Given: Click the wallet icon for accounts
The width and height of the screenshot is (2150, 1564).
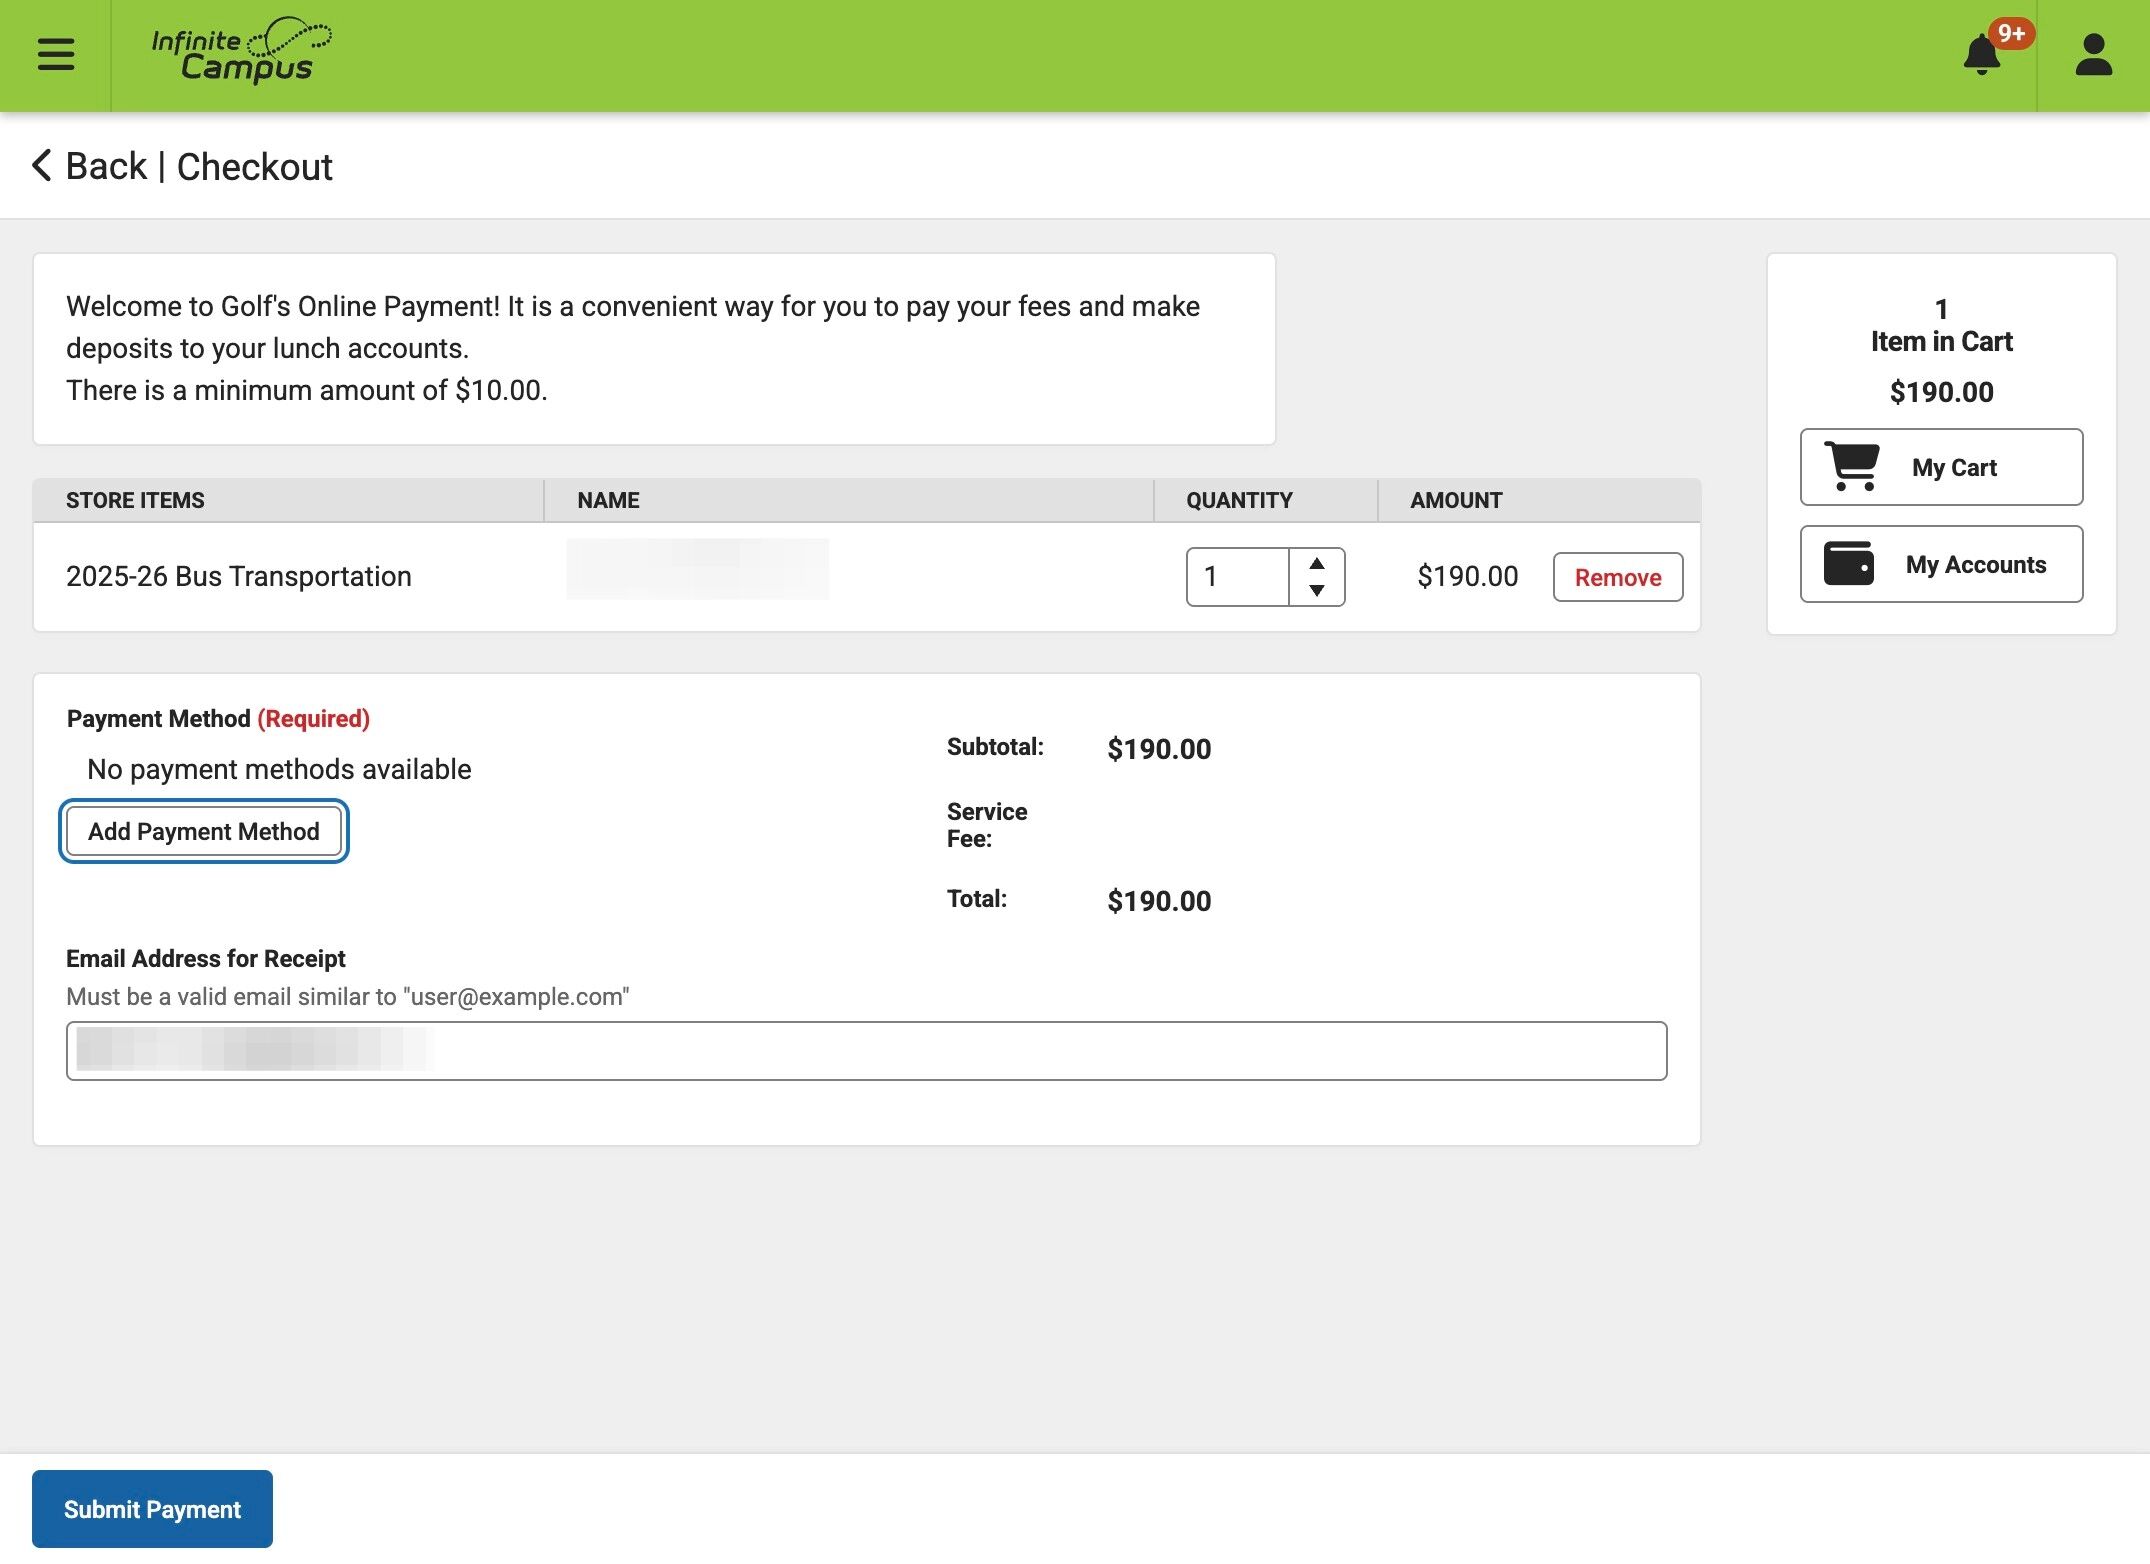Looking at the screenshot, I should tap(1848, 564).
